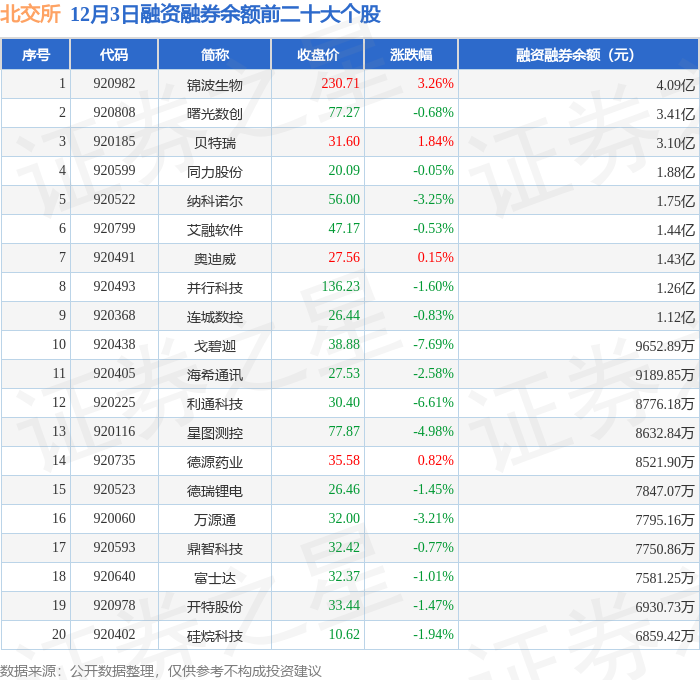Click closing price 136.23

[x=340, y=287]
